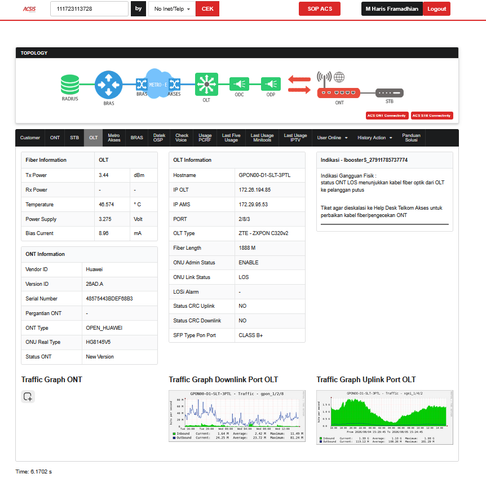Click the Traffic Graph ONT heading
The height and width of the screenshot is (500, 486).
(x=52, y=380)
